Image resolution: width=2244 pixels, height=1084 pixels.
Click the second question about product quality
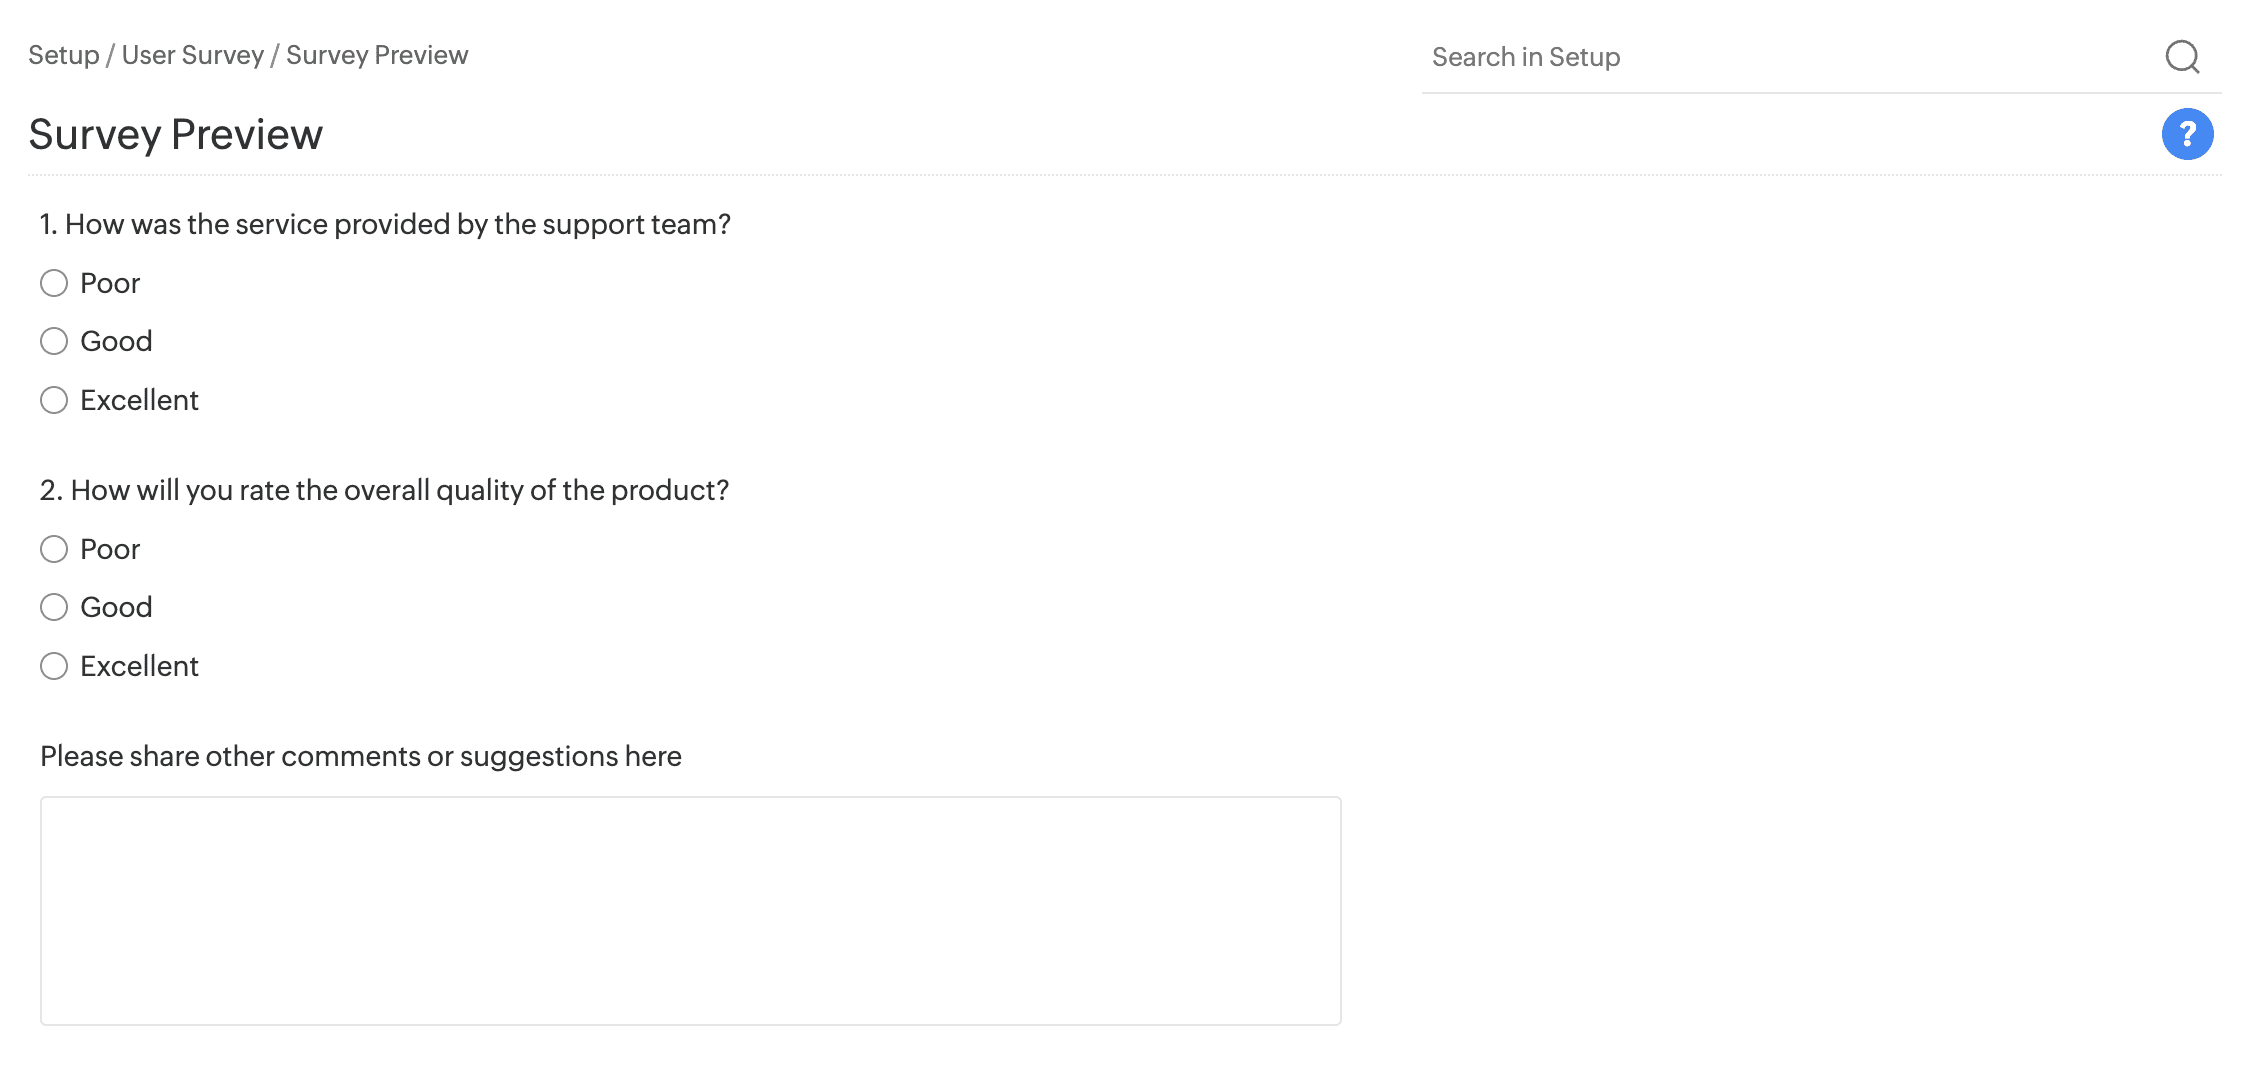coord(385,490)
